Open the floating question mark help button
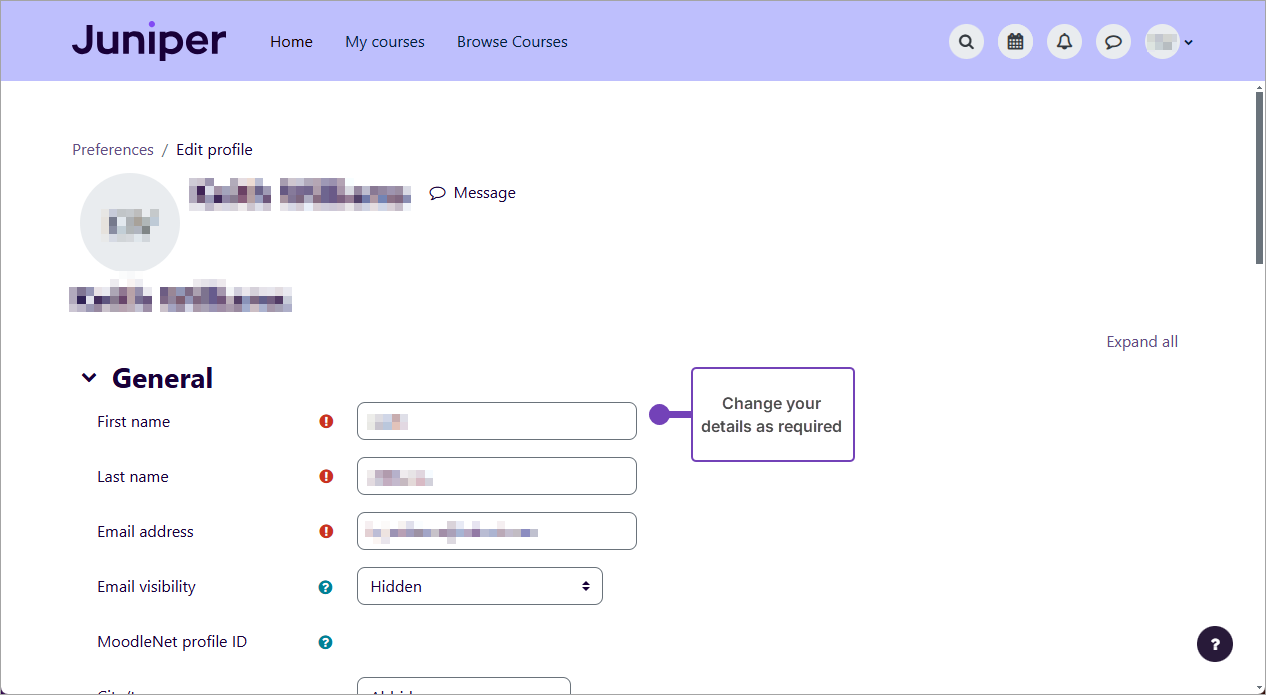 point(1215,644)
